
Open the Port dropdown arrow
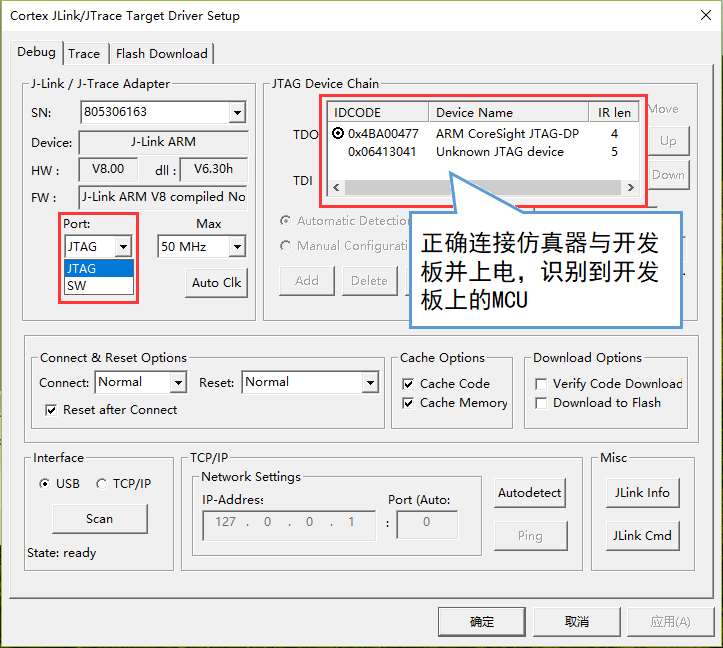pyautogui.click(x=123, y=246)
